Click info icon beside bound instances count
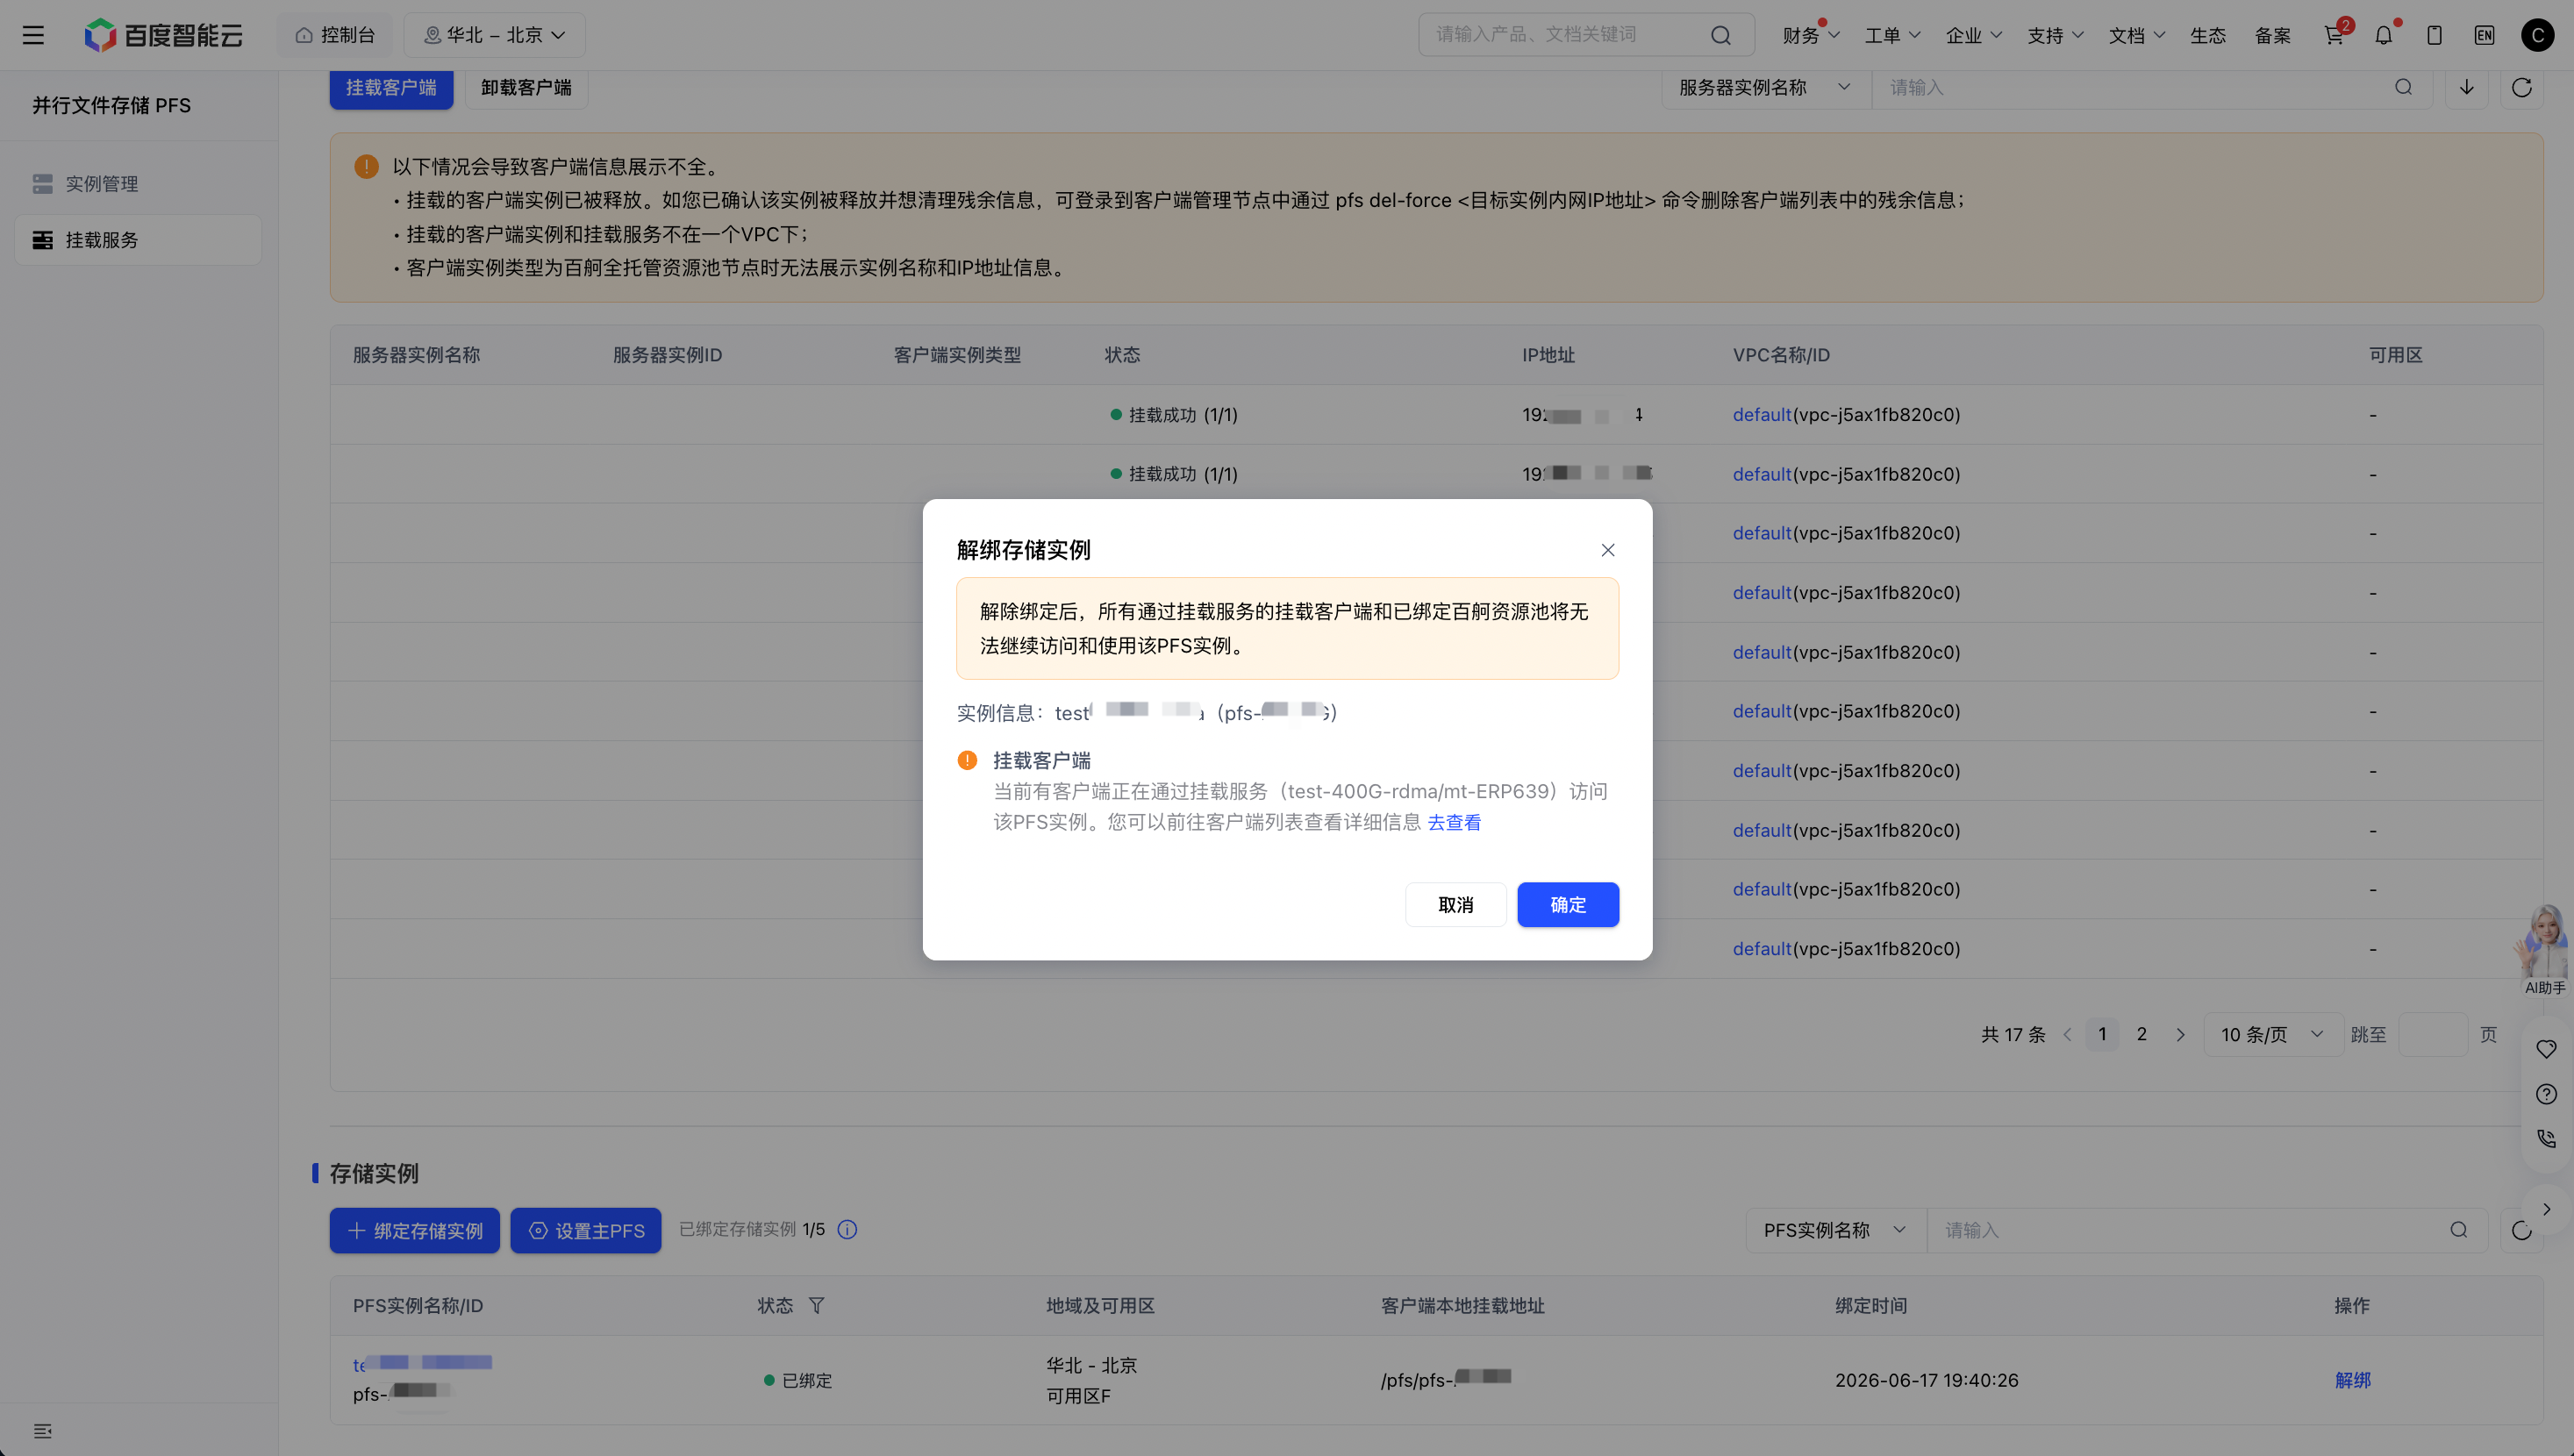 pos(847,1230)
